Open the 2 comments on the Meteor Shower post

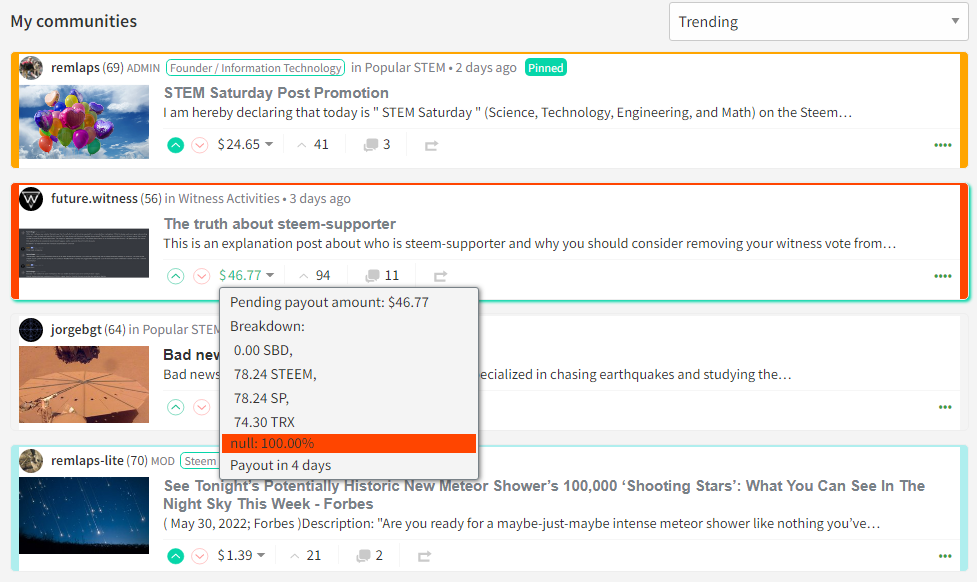tap(369, 555)
